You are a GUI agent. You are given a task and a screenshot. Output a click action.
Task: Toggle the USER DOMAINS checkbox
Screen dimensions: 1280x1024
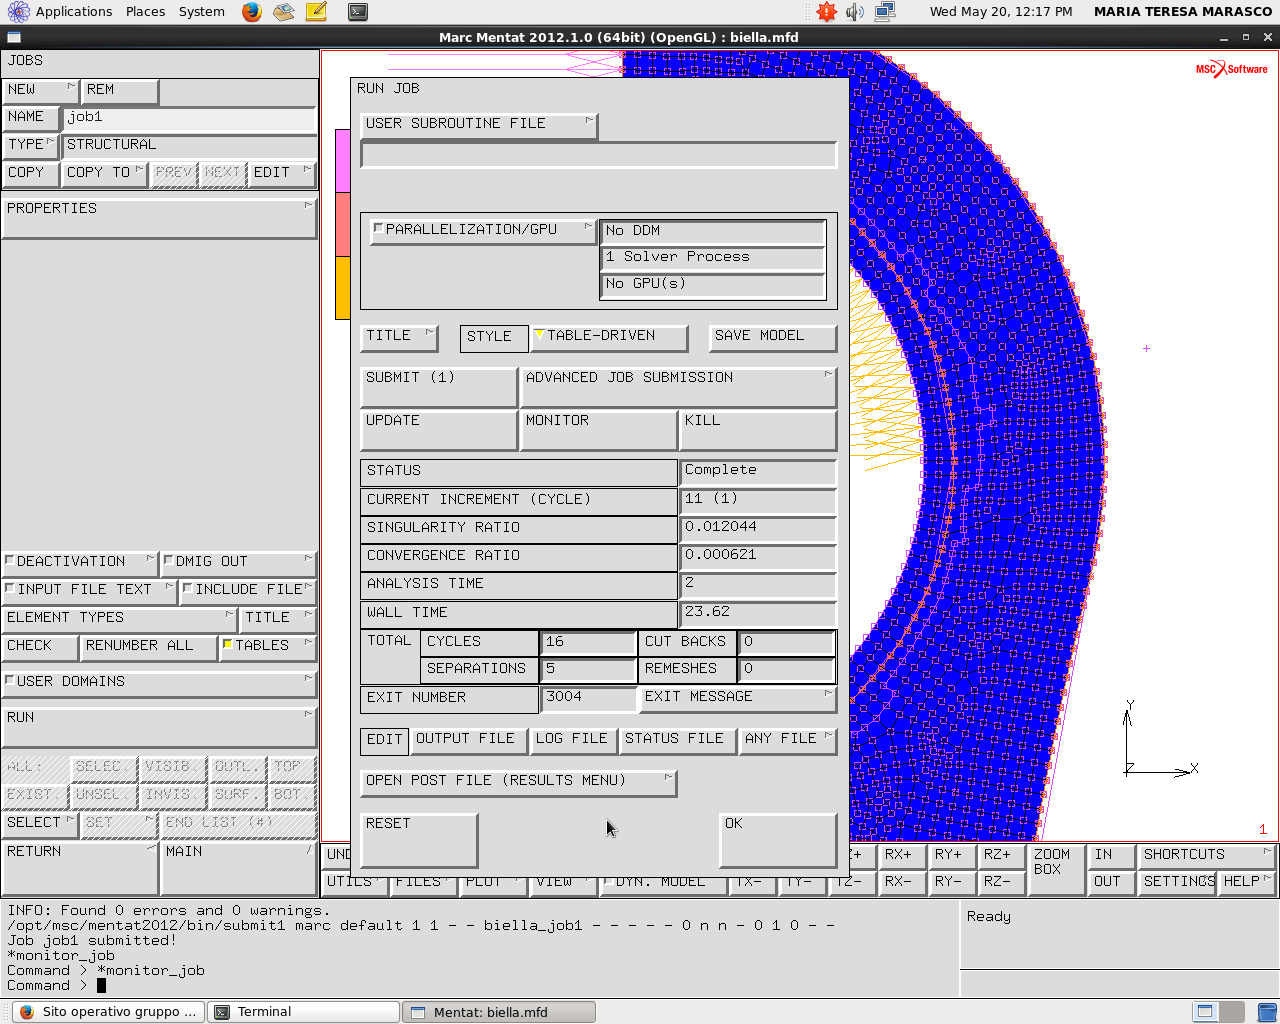tap(9, 681)
